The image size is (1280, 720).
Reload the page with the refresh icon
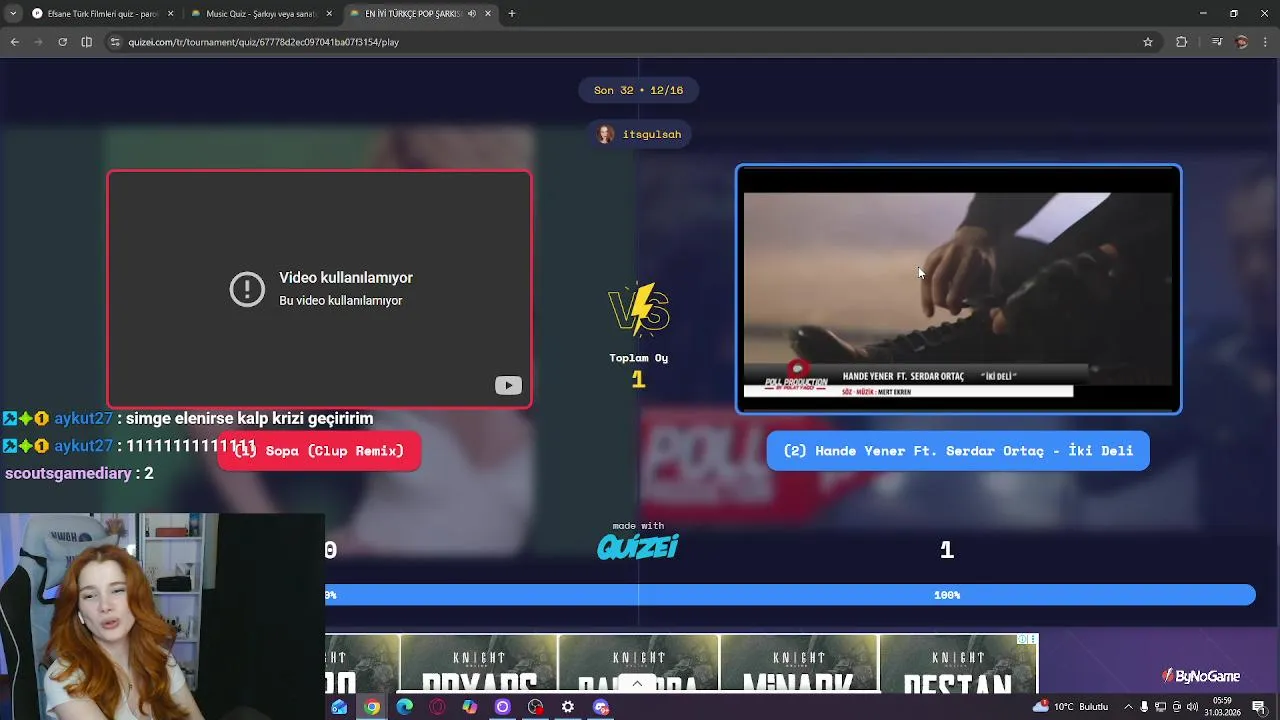click(x=63, y=42)
